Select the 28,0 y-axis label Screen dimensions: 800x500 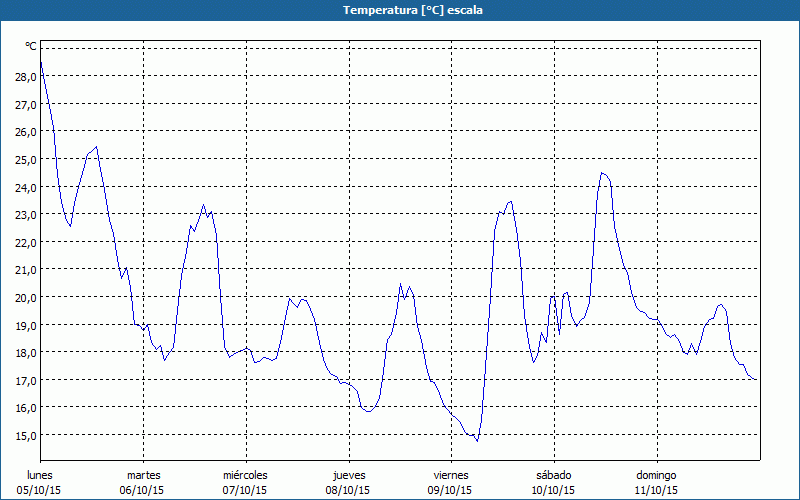click(x=23, y=76)
